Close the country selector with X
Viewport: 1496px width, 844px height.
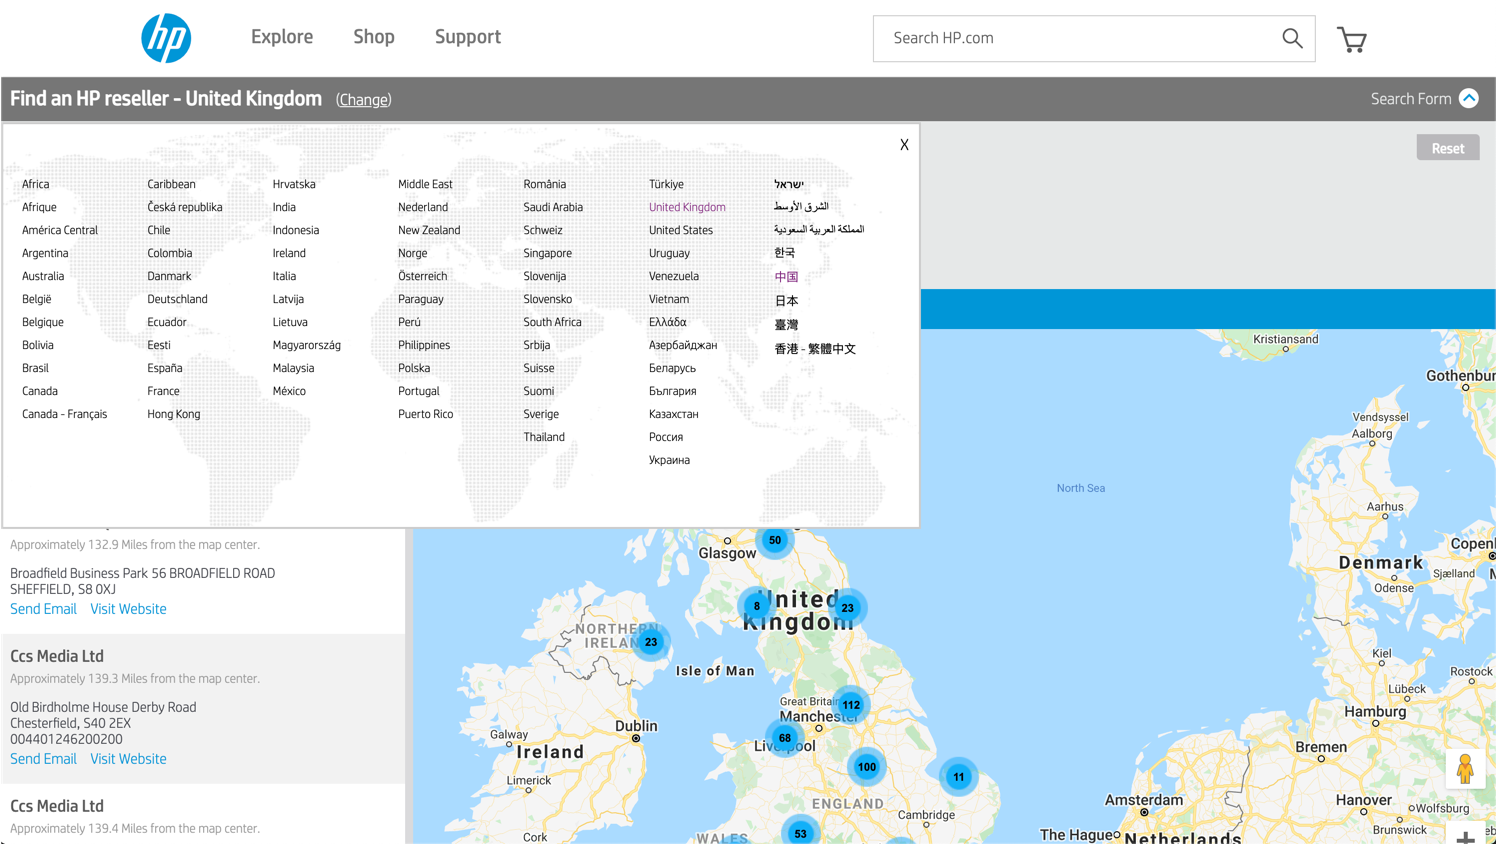(x=904, y=145)
